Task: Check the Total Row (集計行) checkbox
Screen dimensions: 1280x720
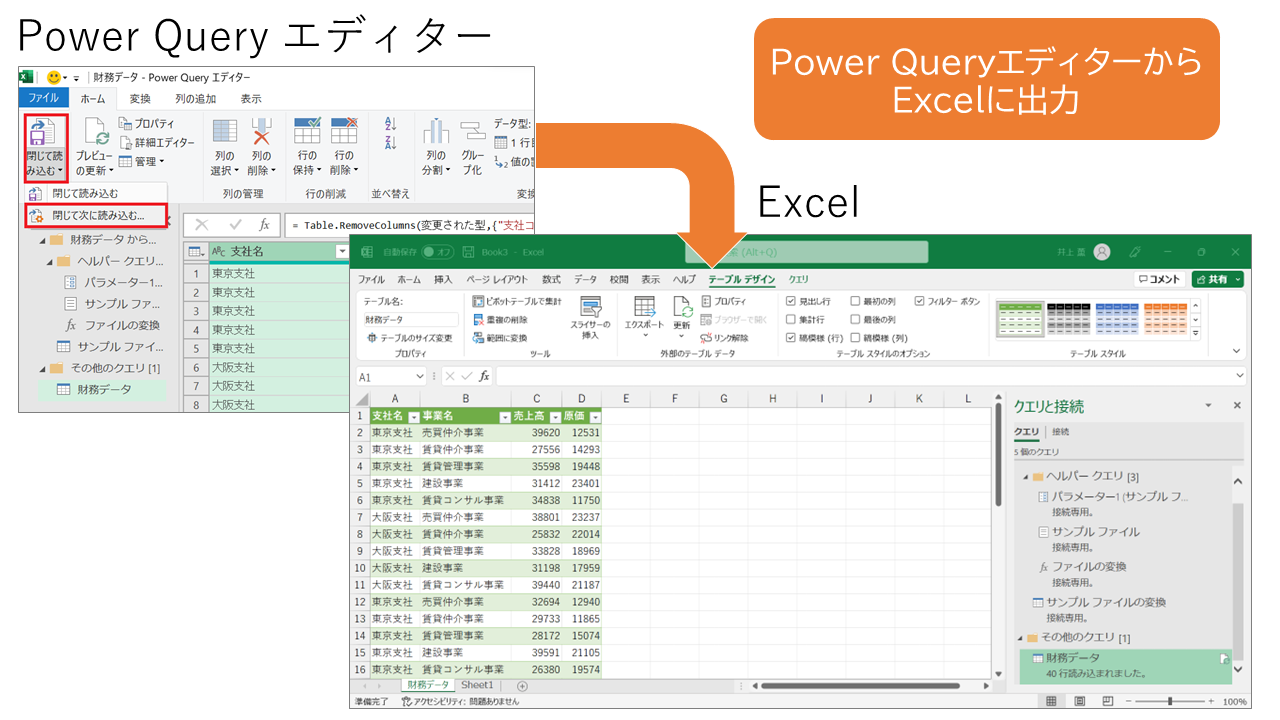Action: click(791, 320)
